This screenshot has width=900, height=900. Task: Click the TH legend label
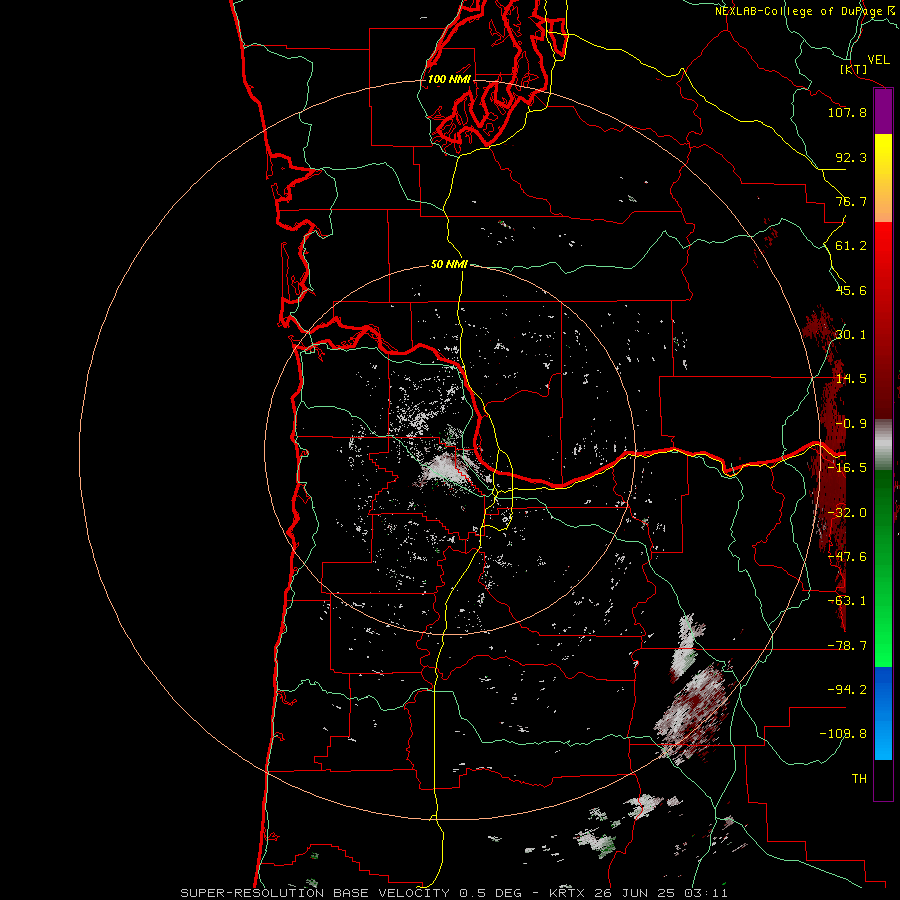coord(859,779)
